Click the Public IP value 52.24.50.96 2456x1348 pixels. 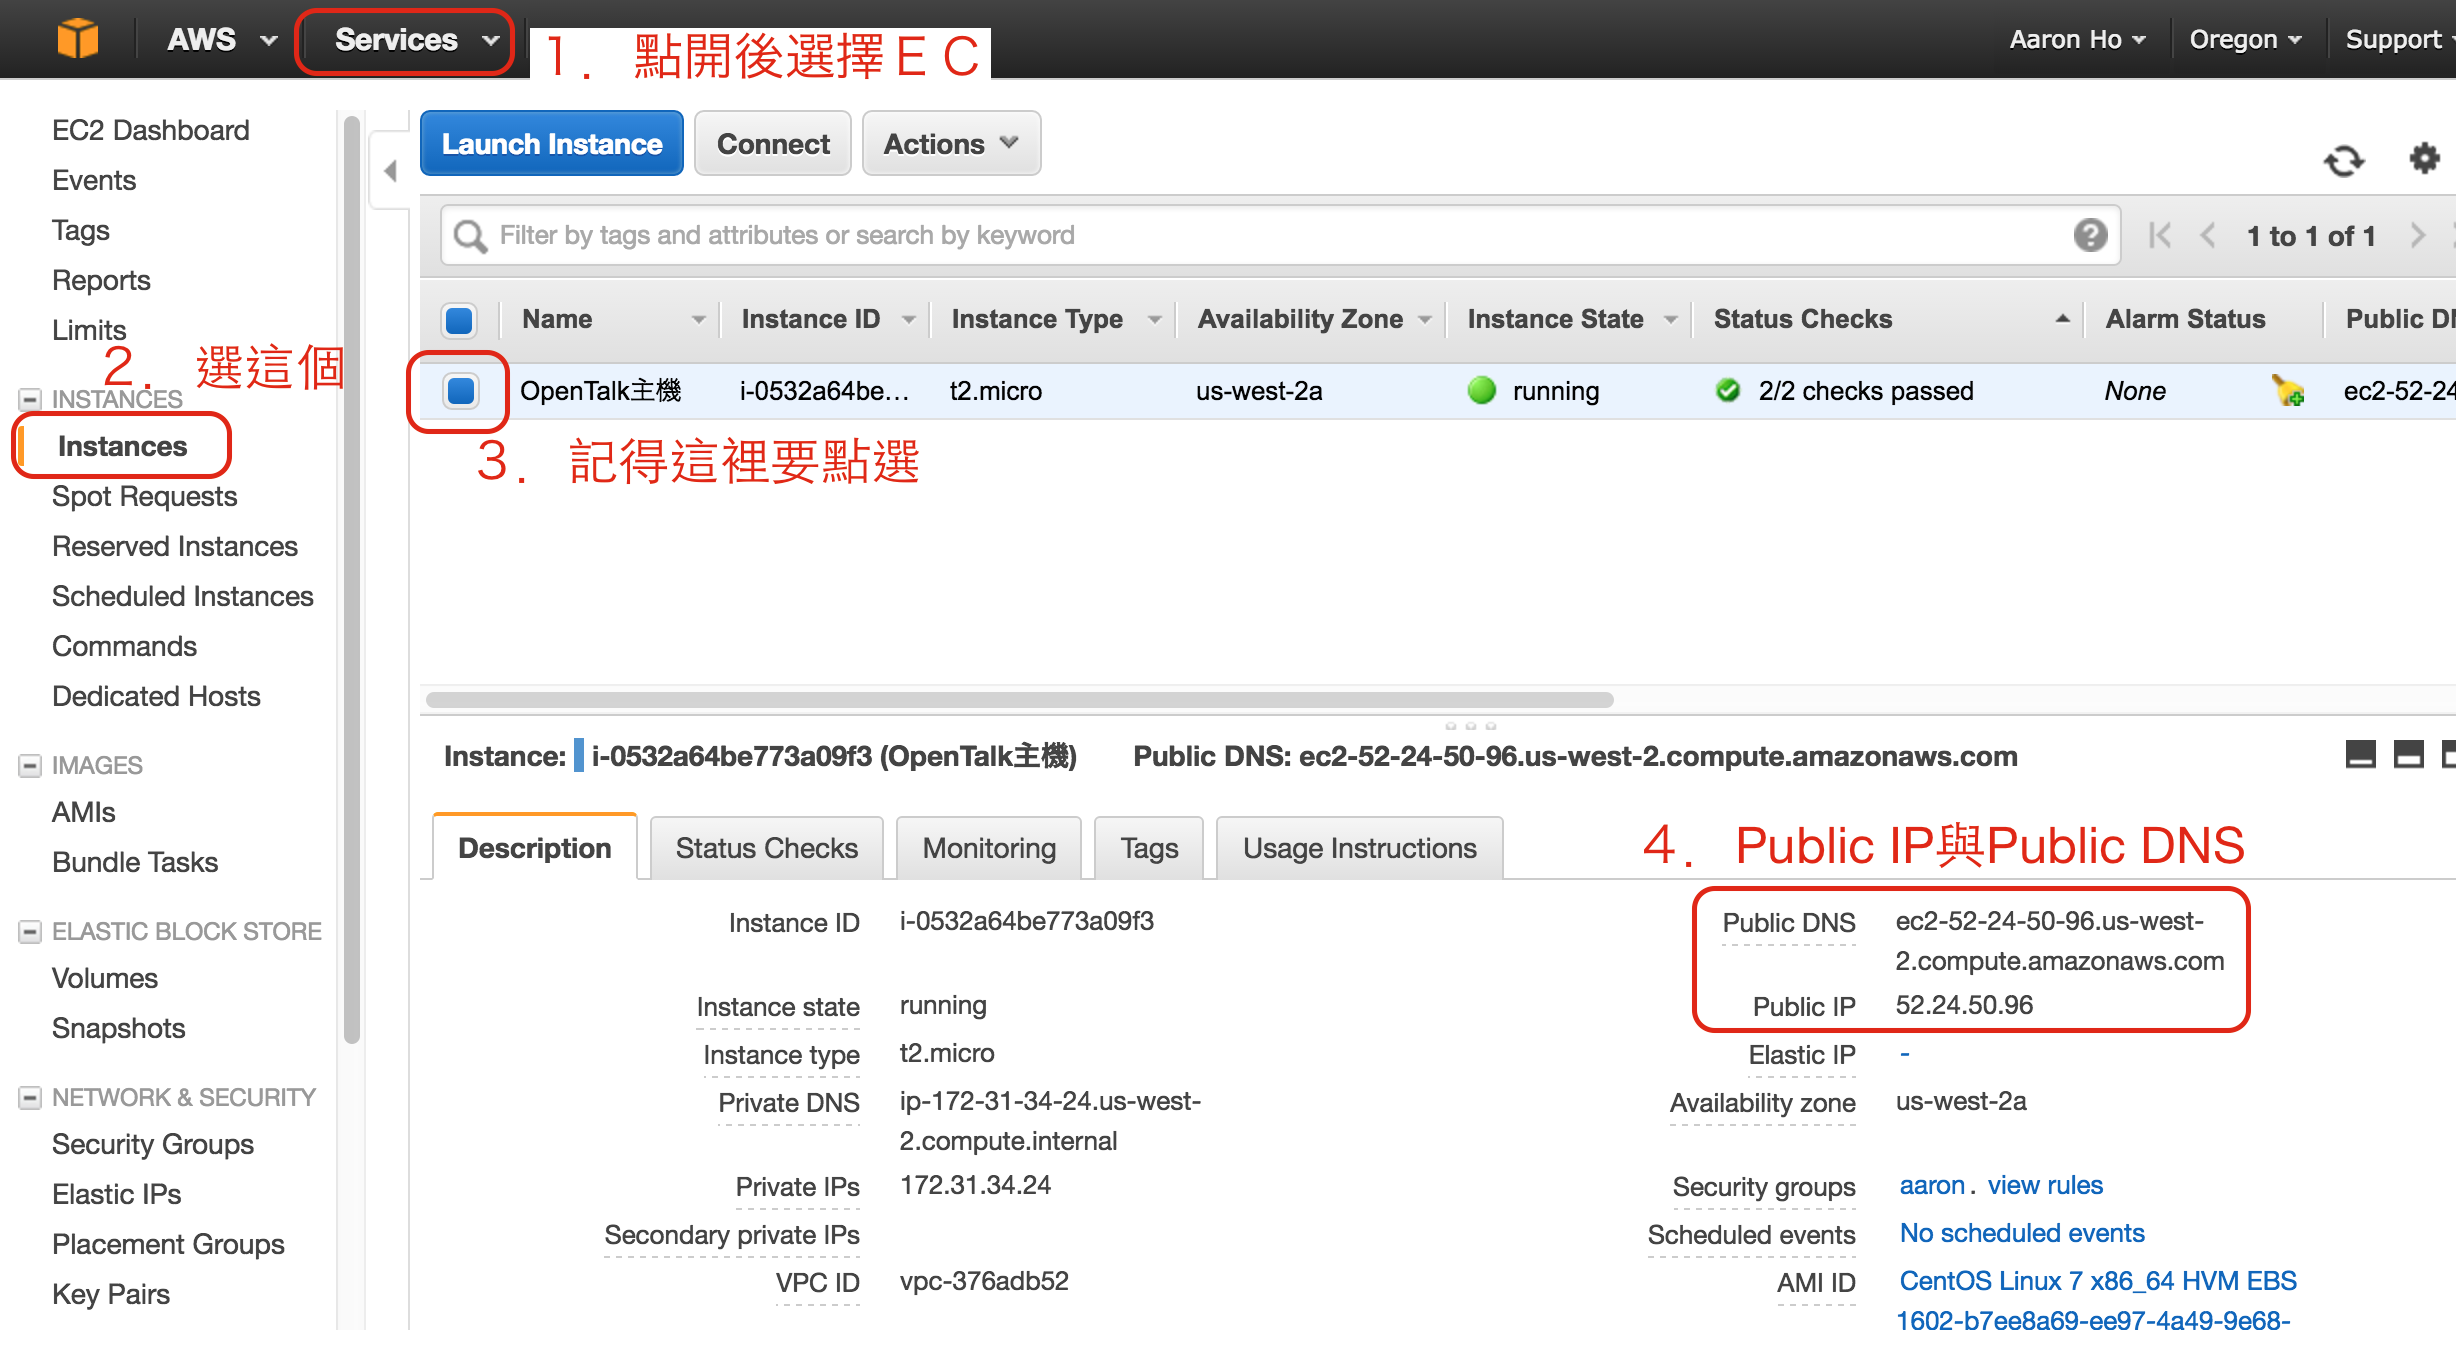(x=1964, y=1005)
